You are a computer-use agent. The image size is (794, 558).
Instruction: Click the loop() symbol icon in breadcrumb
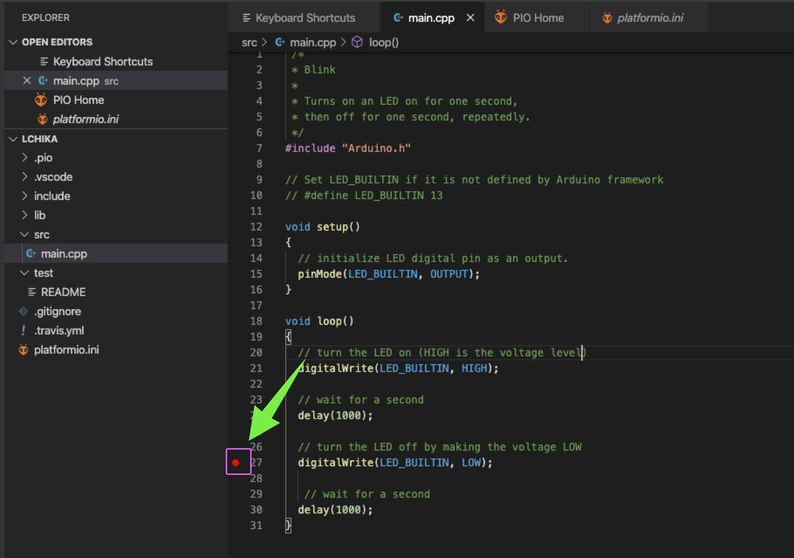click(x=357, y=42)
